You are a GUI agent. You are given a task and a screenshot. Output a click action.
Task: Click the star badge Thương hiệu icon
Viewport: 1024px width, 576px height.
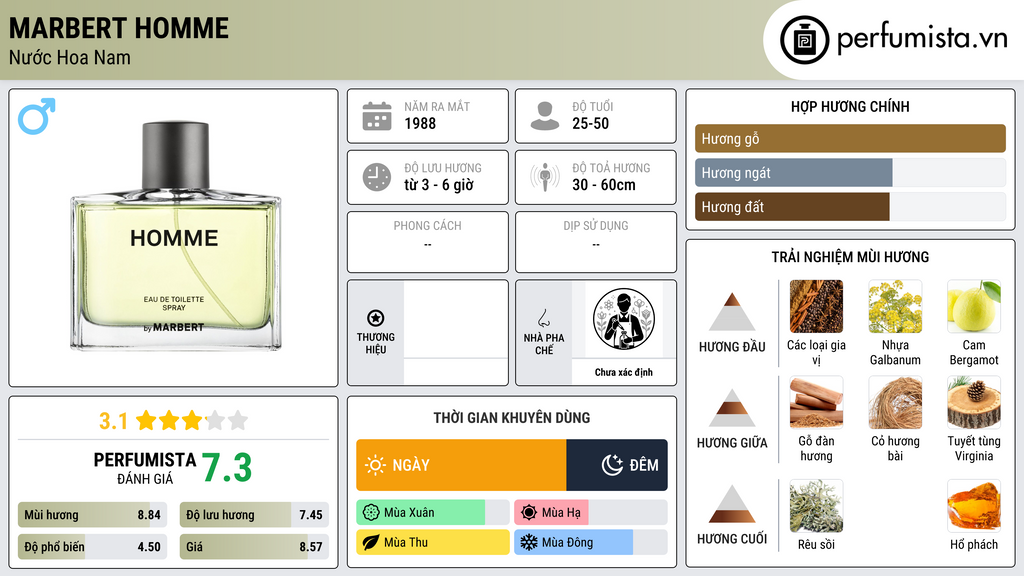coord(376,318)
